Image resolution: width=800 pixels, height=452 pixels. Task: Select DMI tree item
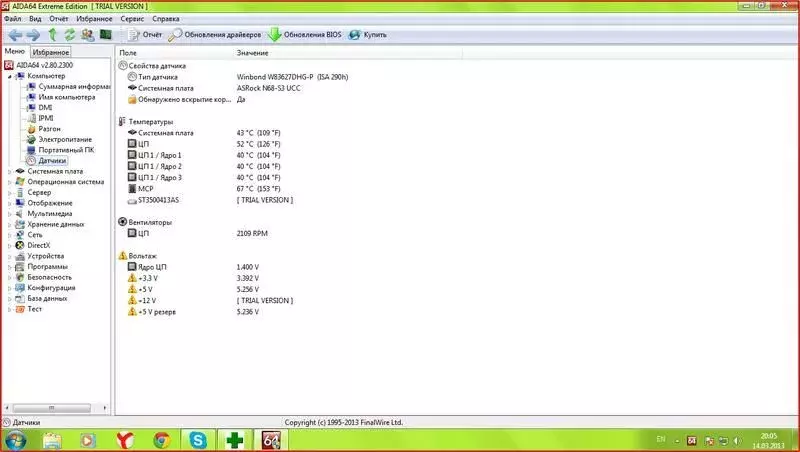(39, 108)
